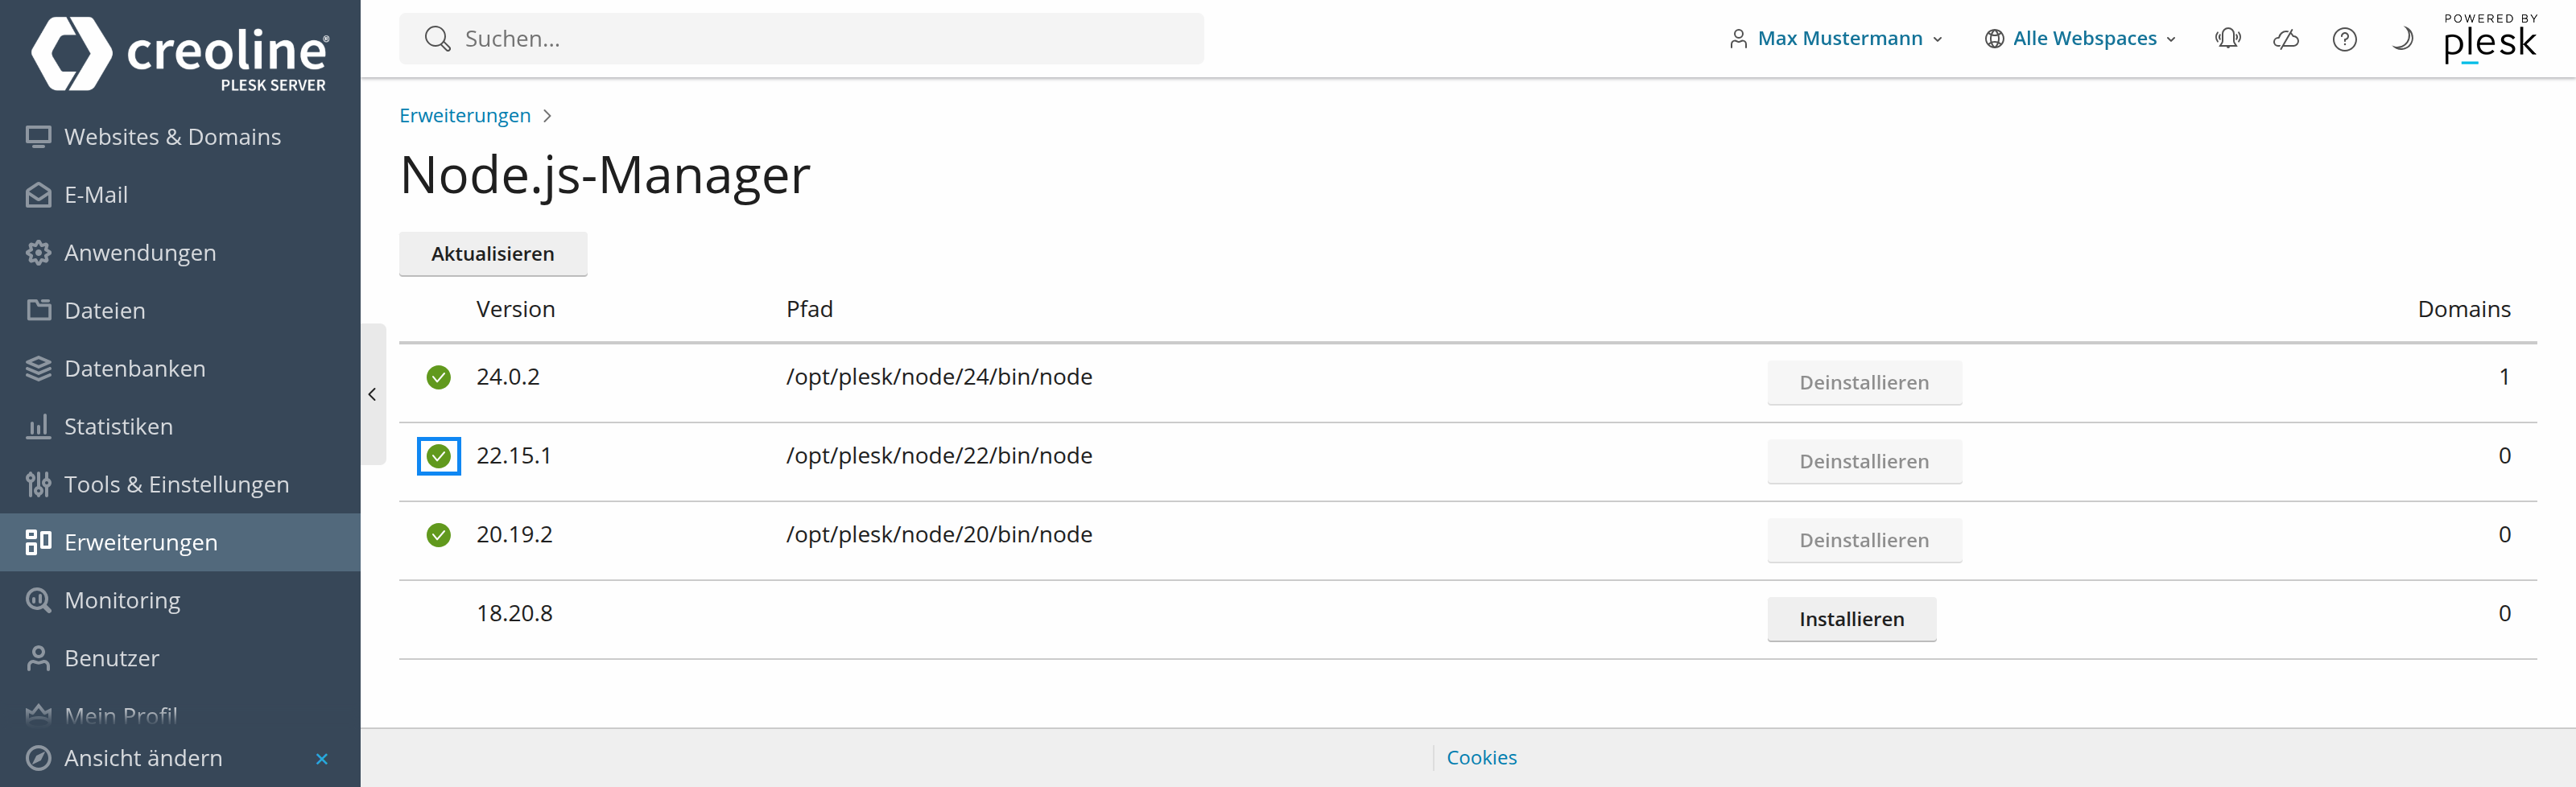The width and height of the screenshot is (2576, 787).
Task: Close the Ansicht ändern entry with X
Action: (x=322, y=759)
